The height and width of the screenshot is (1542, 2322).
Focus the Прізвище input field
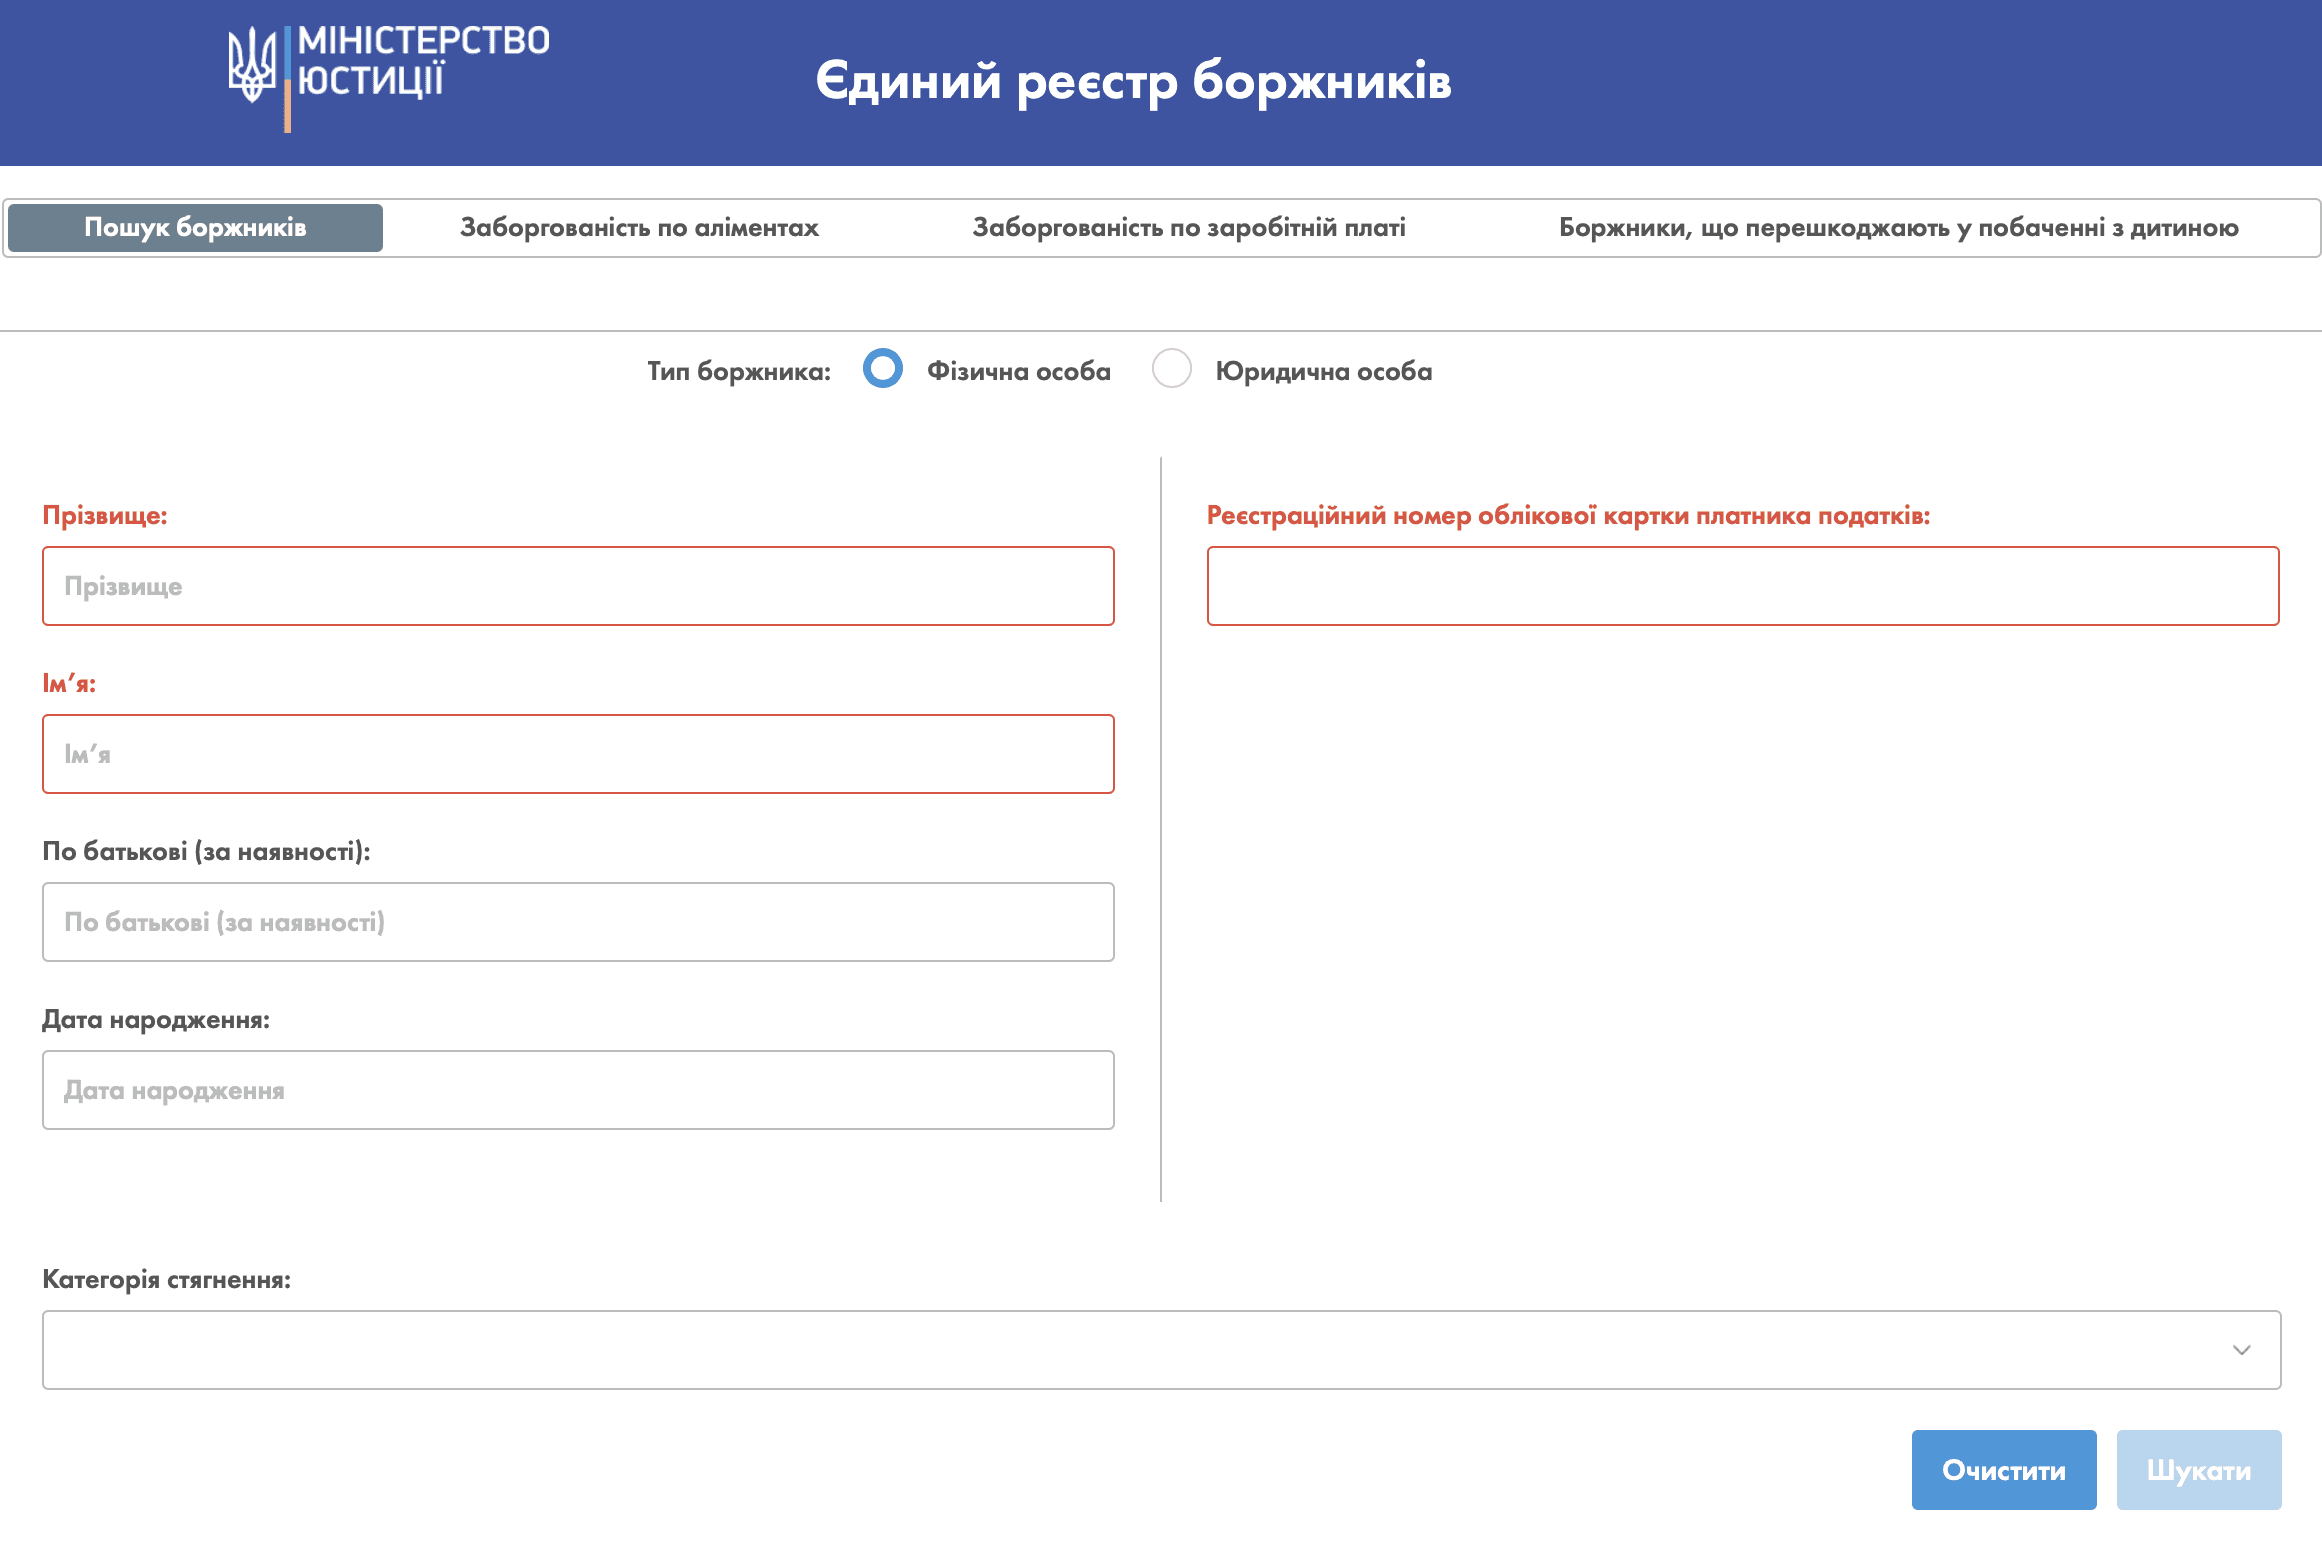[578, 586]
